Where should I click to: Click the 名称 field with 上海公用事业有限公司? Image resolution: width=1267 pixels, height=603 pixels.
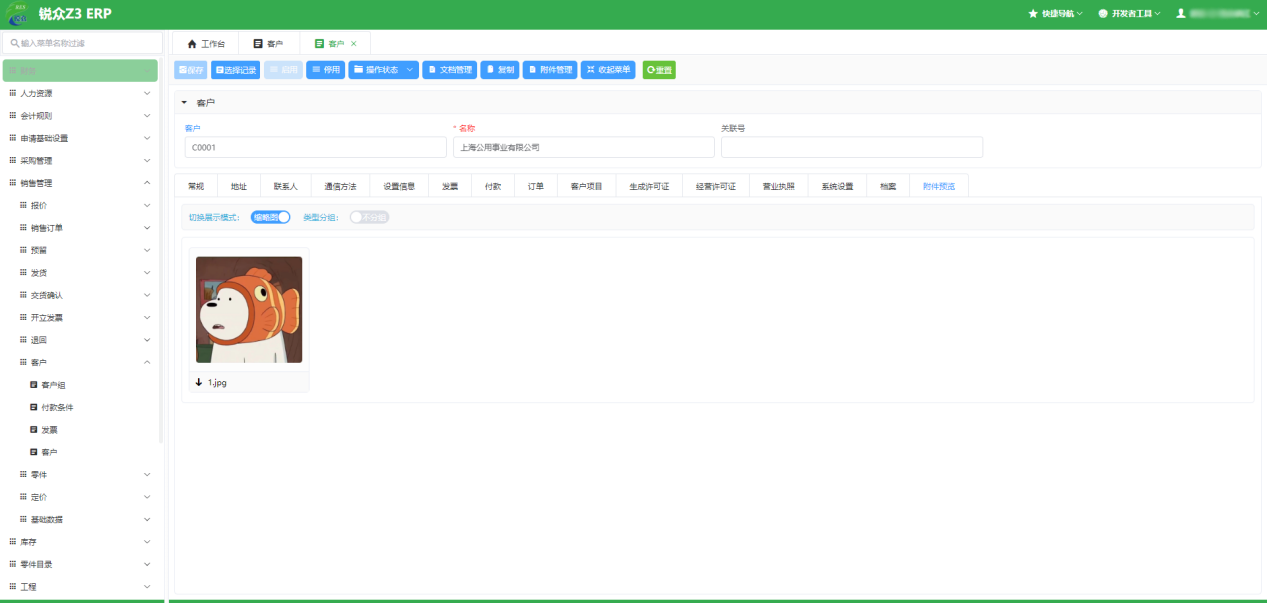click(x=584, y=147)
